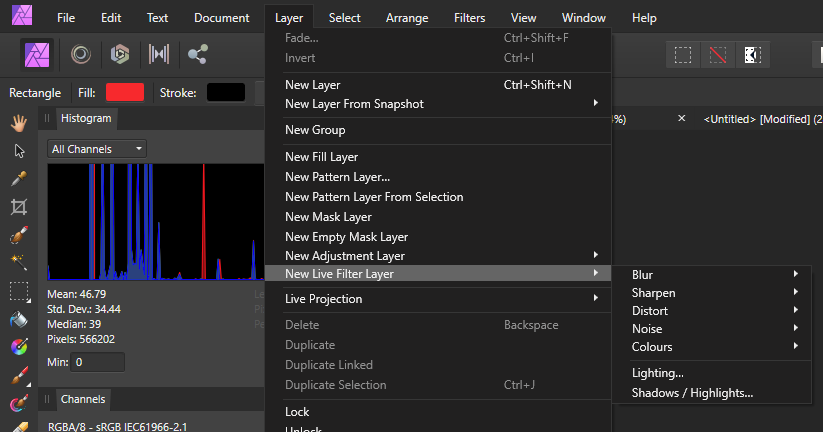Select the <Untitled> [Modified] document tab

pyautogui.click(x=762, y=119)
